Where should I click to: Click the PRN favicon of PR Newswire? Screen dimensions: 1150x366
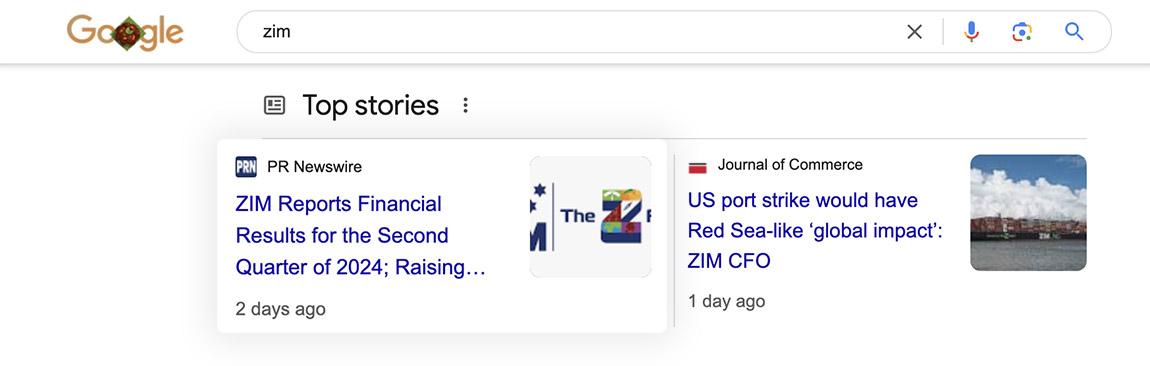246,166
